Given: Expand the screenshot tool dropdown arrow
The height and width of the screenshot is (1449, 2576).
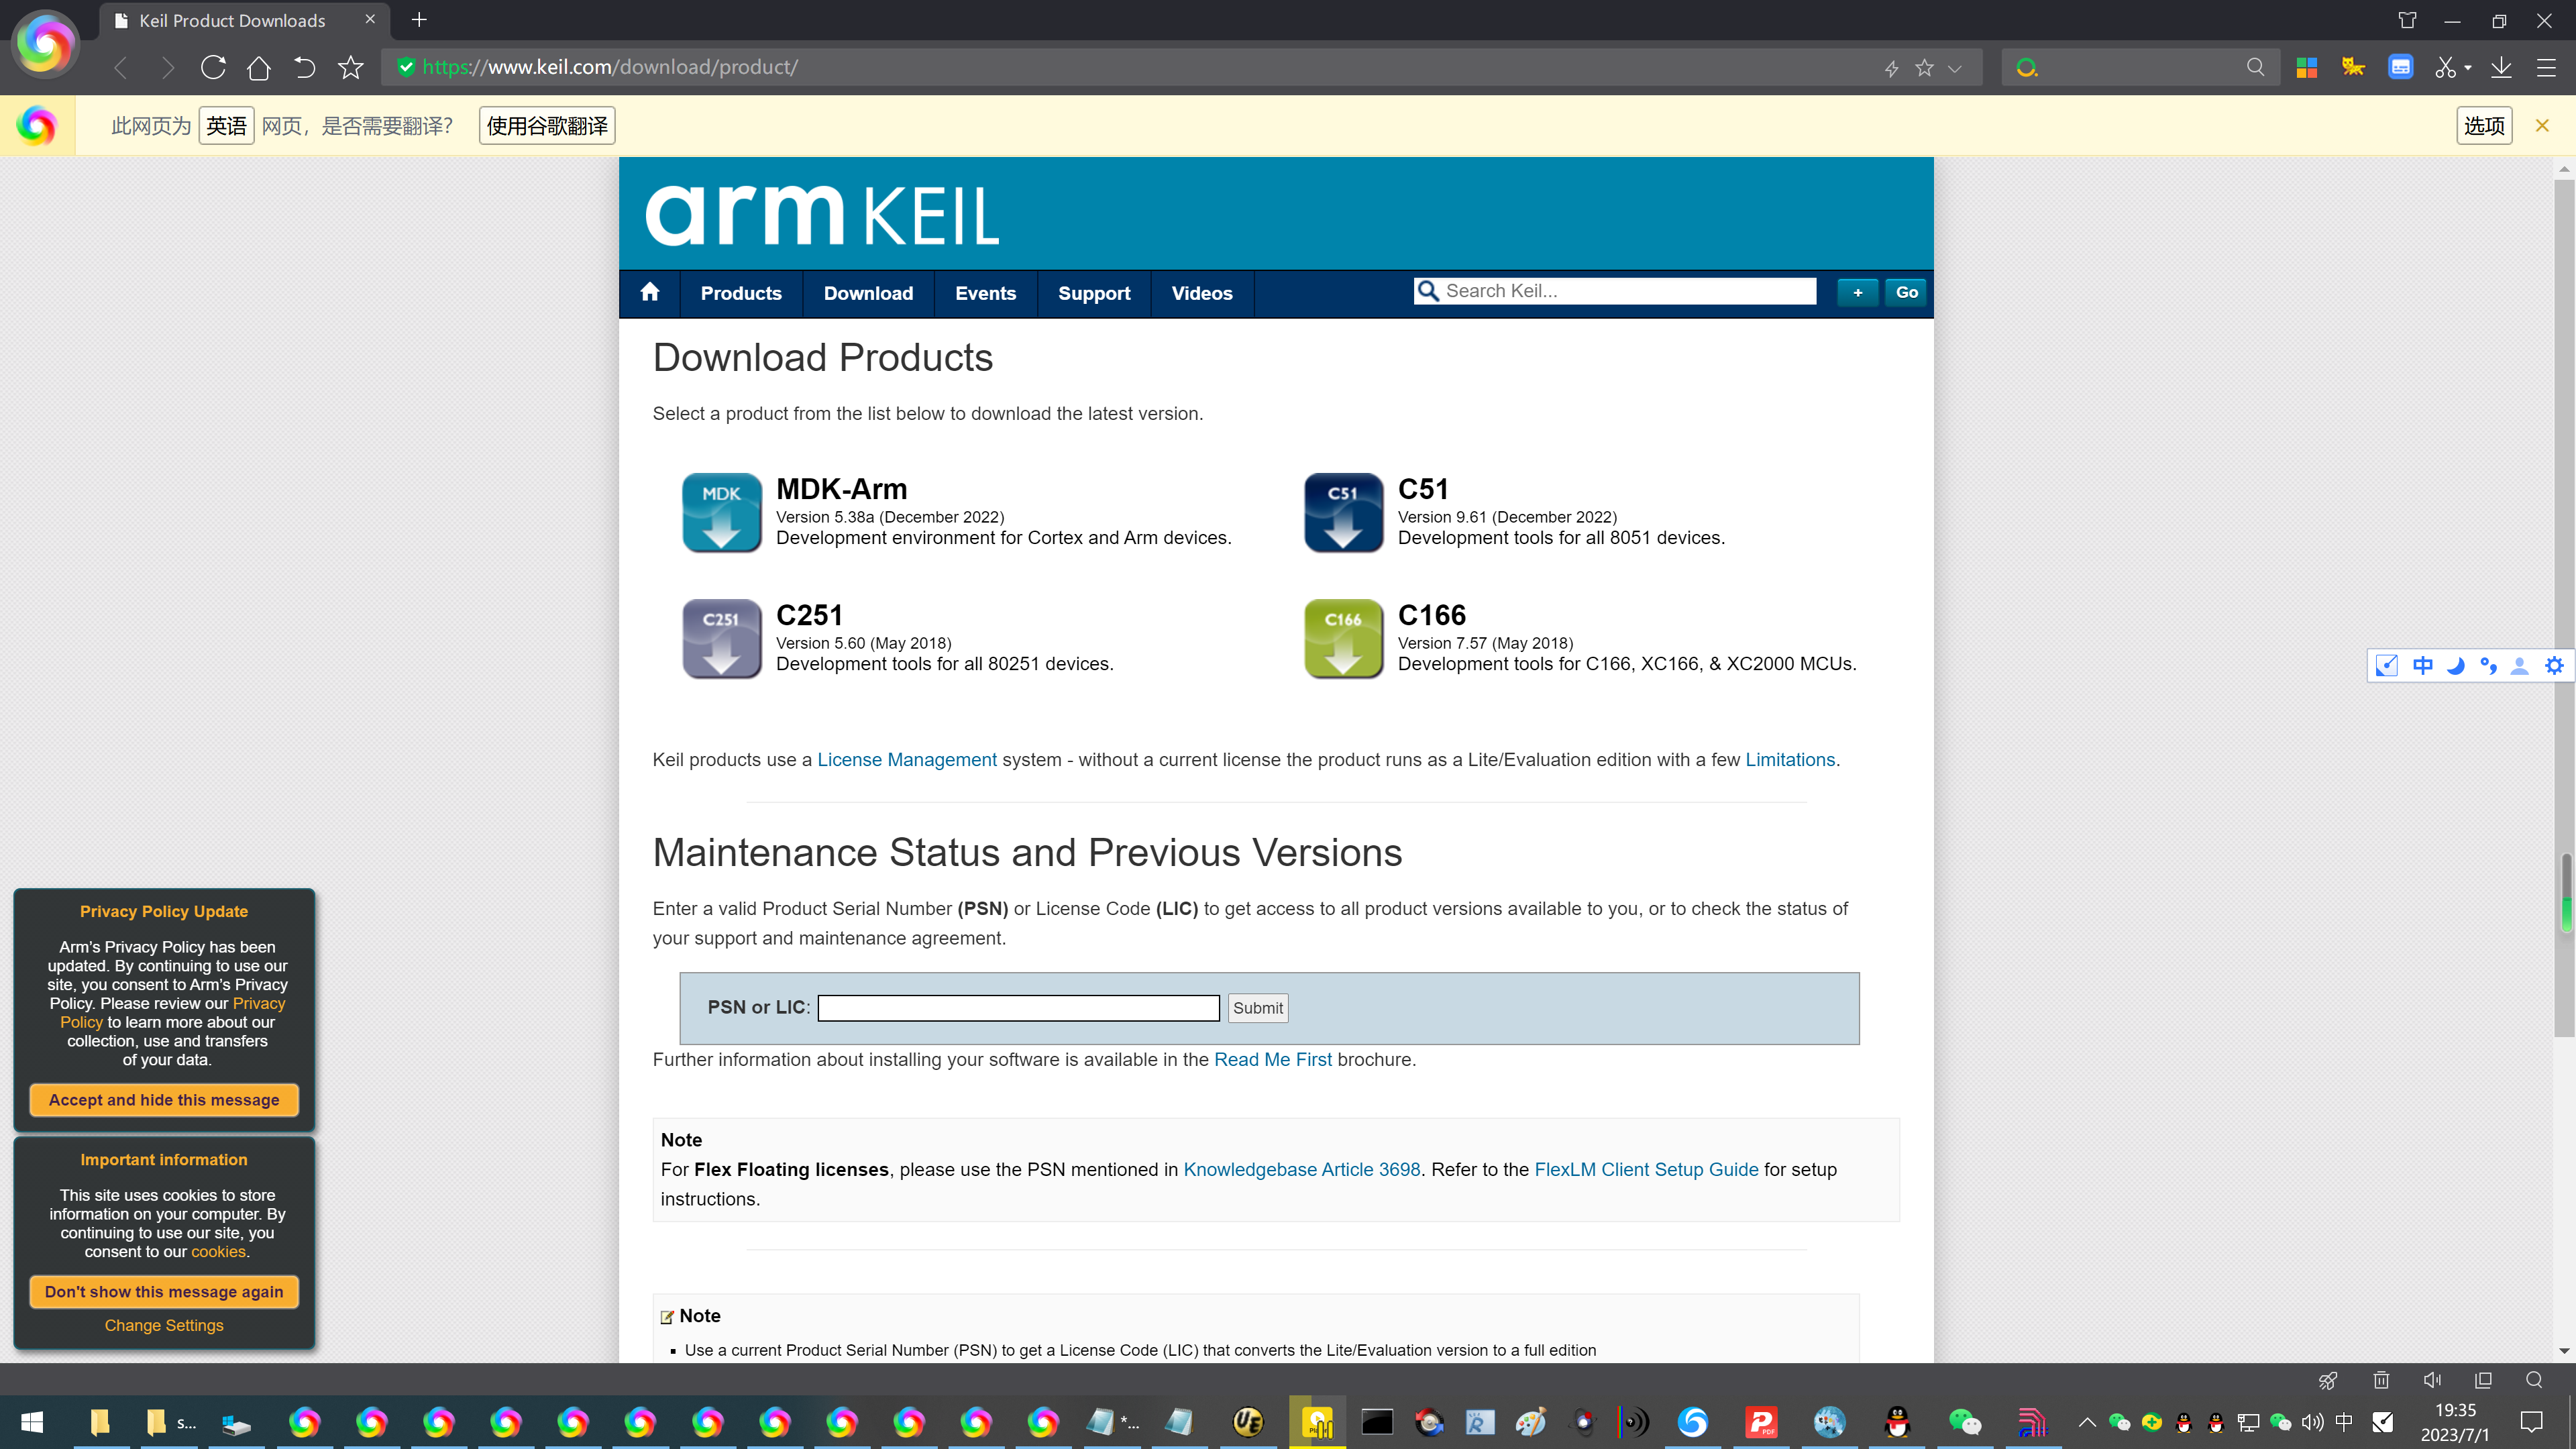Looking at the screenshot, I should click(2468, 68).
